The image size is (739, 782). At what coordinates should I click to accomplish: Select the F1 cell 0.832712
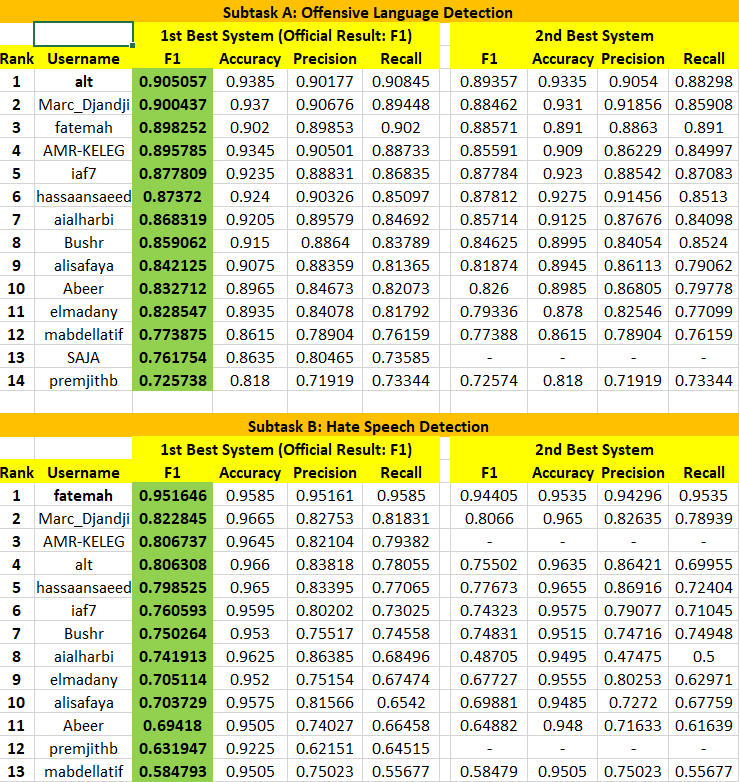(x=173, y=288)
